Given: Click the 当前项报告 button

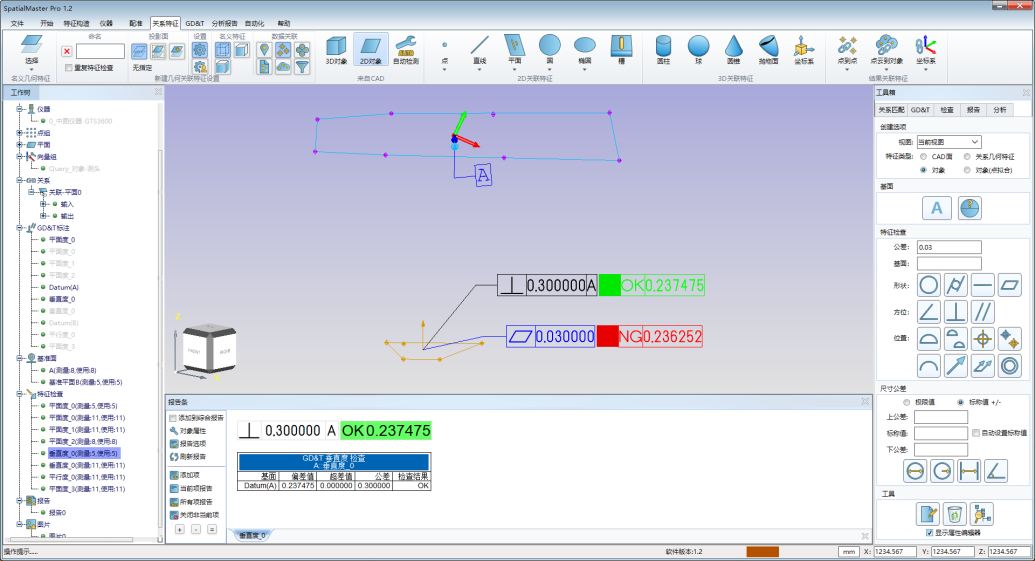Looking at the screenshot, I should tap(194, 488).
